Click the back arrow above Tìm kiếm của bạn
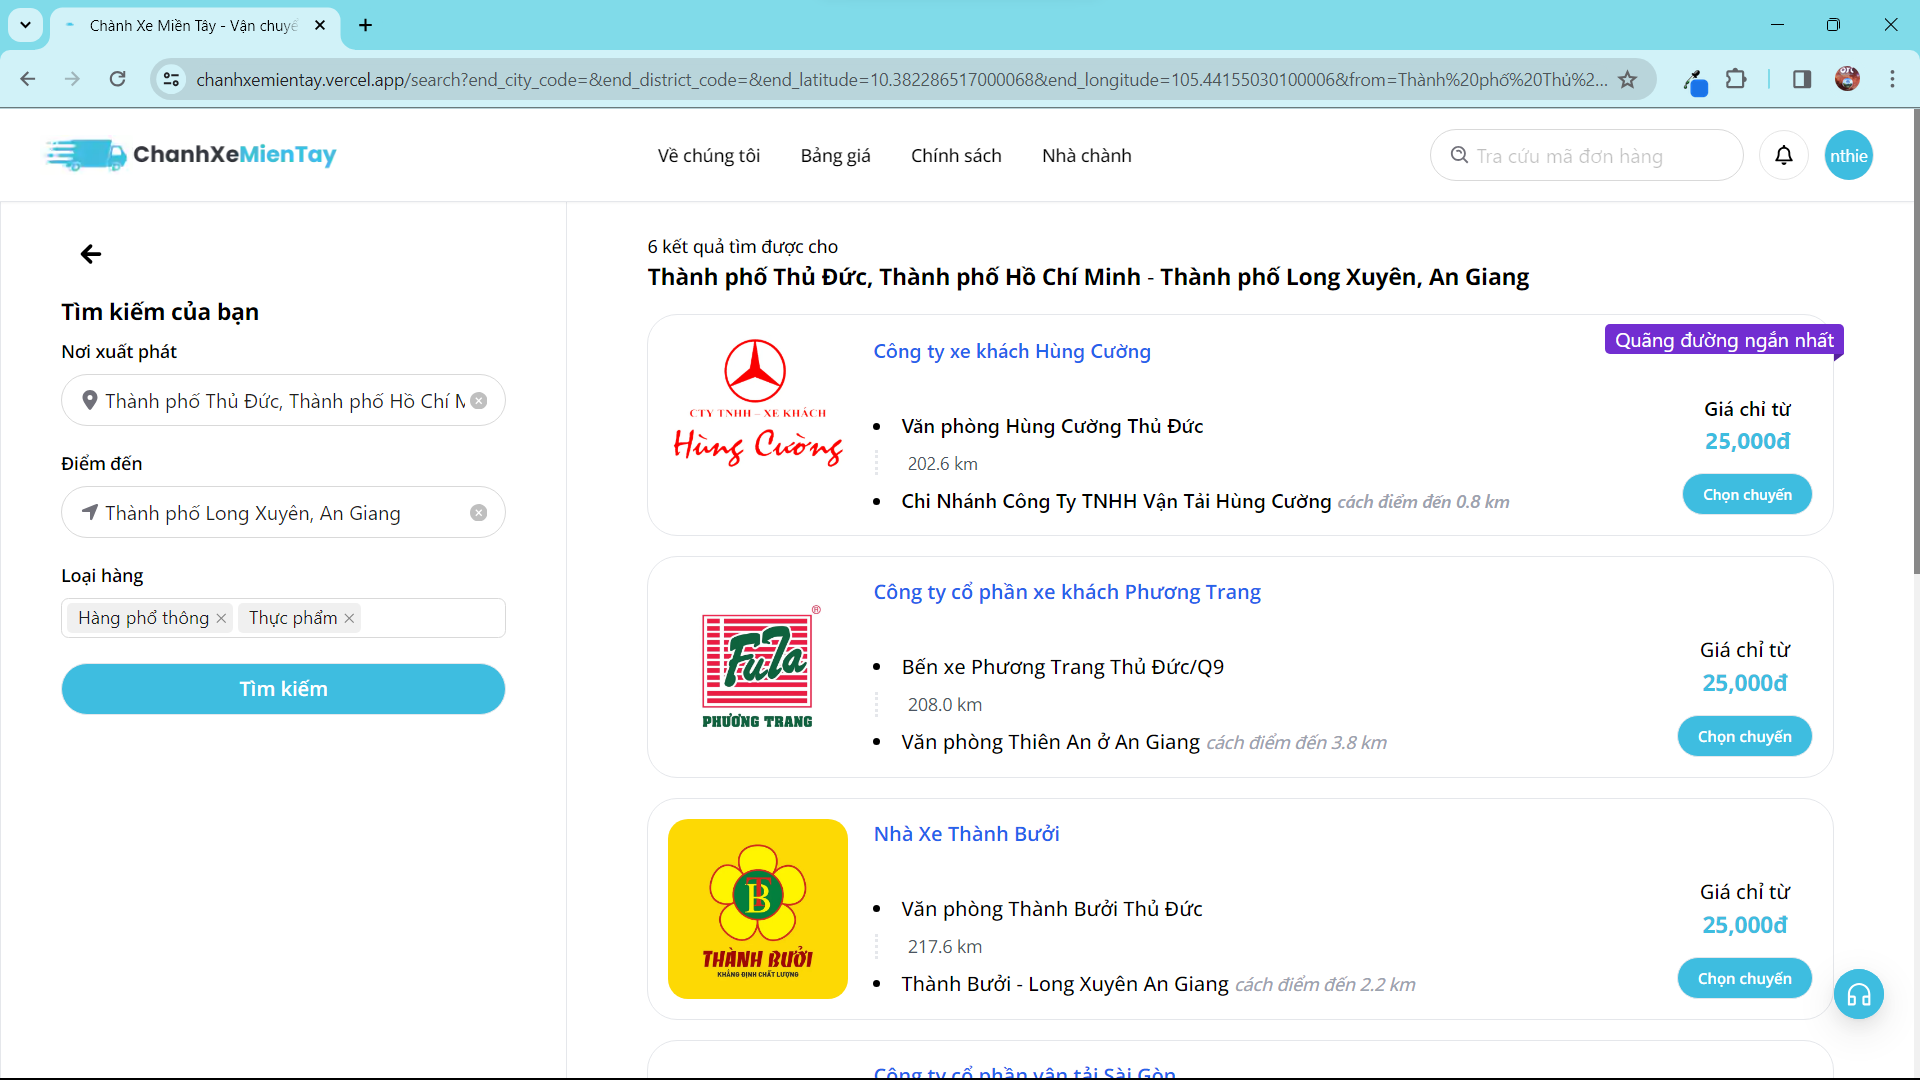Viewport: 1920px width, 1080px height. (90, 254)
